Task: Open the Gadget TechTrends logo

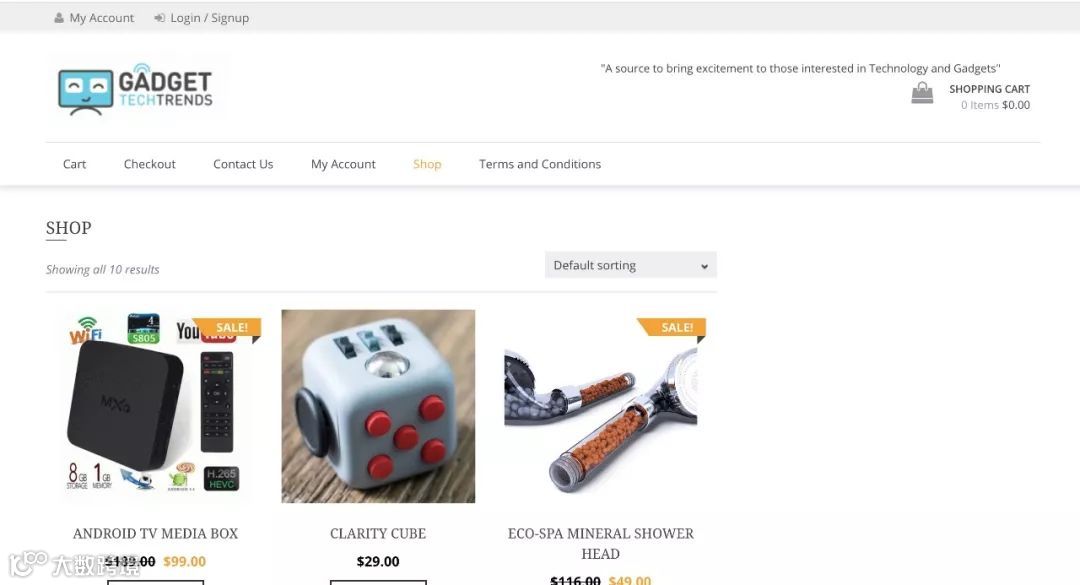Action: [136, 90]
